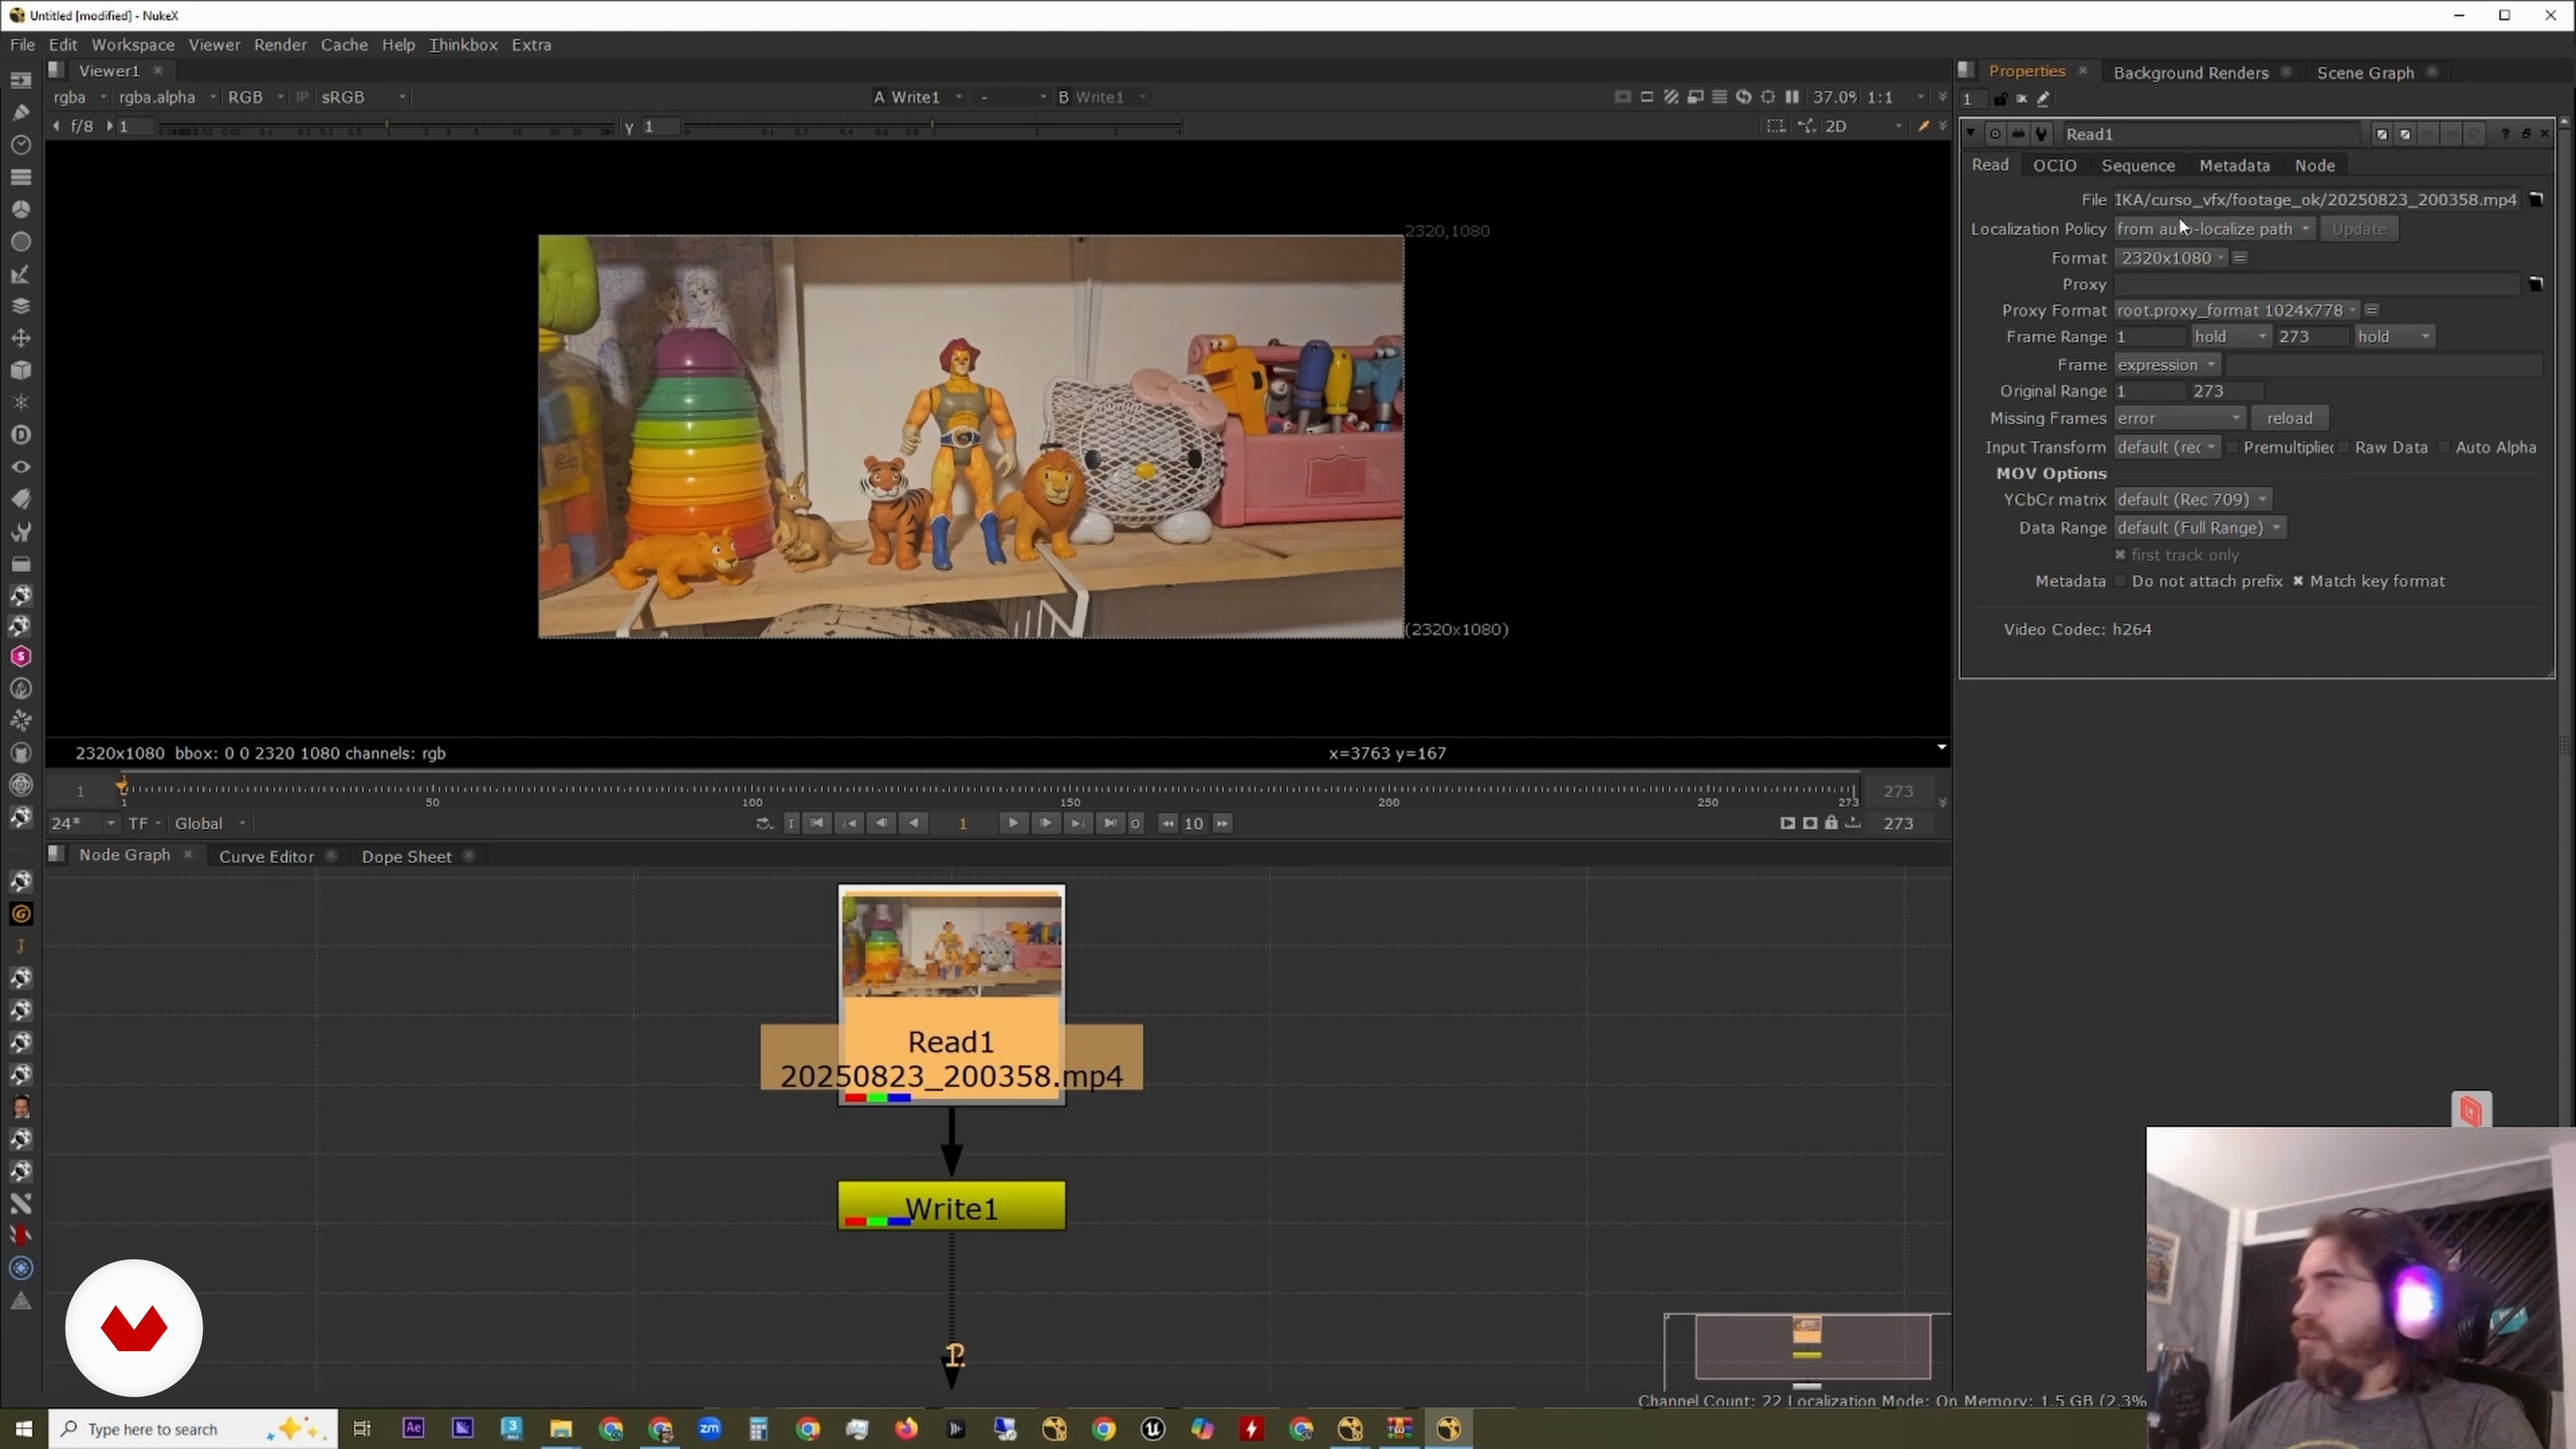Select the Write1 node in node graph
2576x1449 pixels.
951,1207
